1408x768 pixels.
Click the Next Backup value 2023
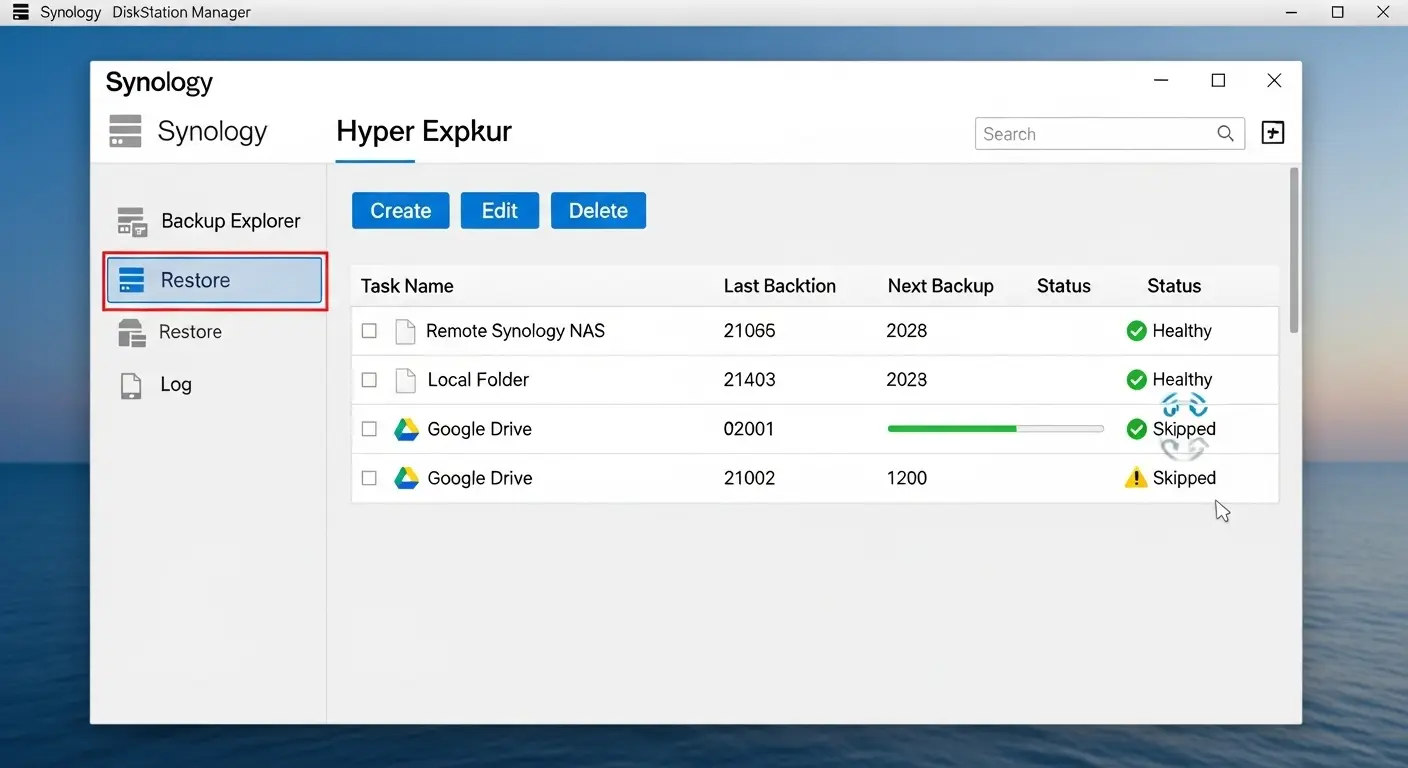(x=907, y=380)
